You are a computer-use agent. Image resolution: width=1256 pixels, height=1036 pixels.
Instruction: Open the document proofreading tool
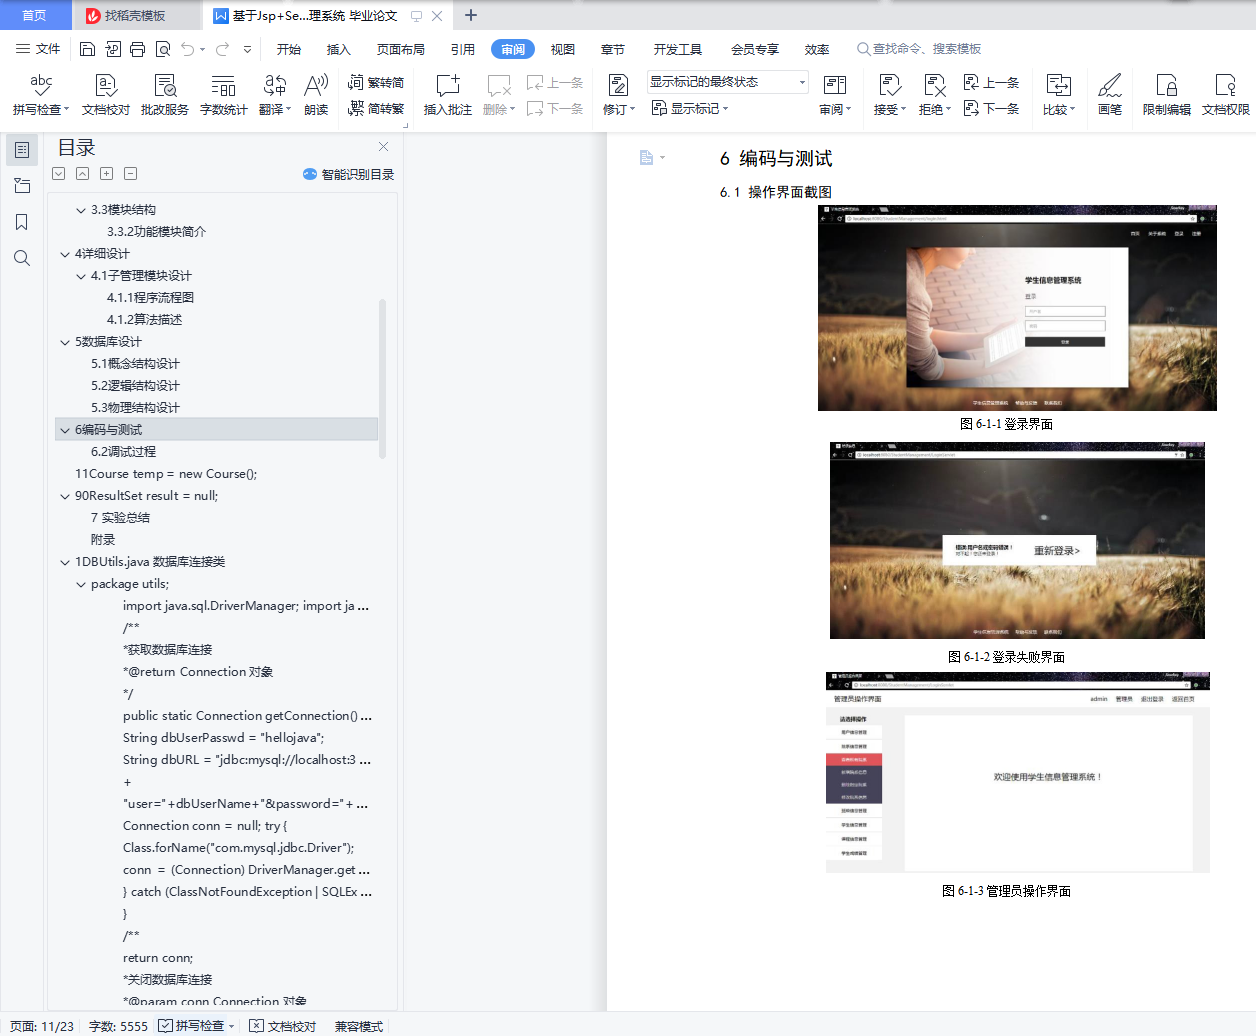106,95
